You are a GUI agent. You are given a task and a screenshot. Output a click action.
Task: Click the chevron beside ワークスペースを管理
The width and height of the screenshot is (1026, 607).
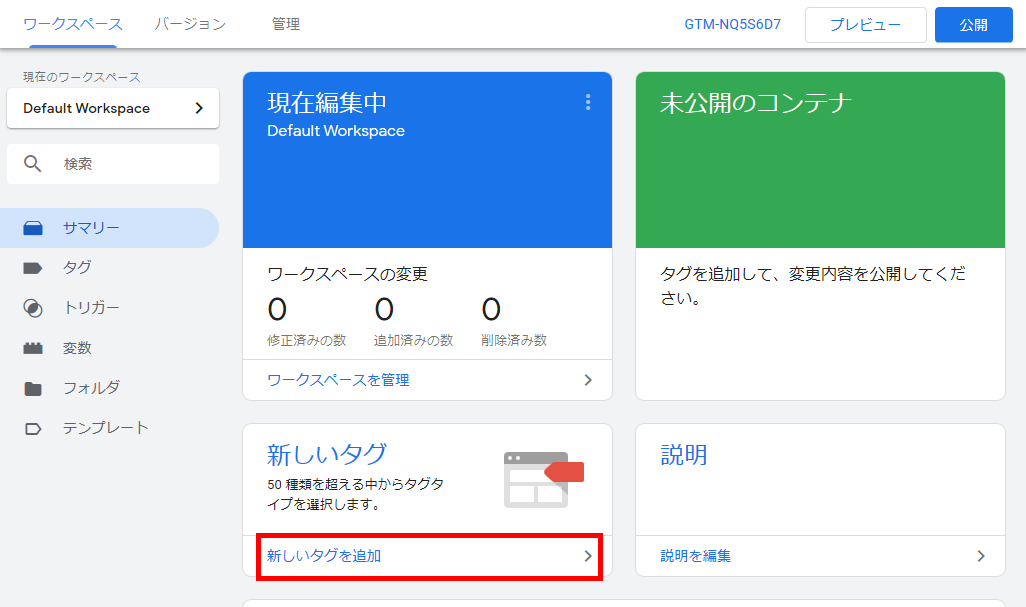click(588, 380)
